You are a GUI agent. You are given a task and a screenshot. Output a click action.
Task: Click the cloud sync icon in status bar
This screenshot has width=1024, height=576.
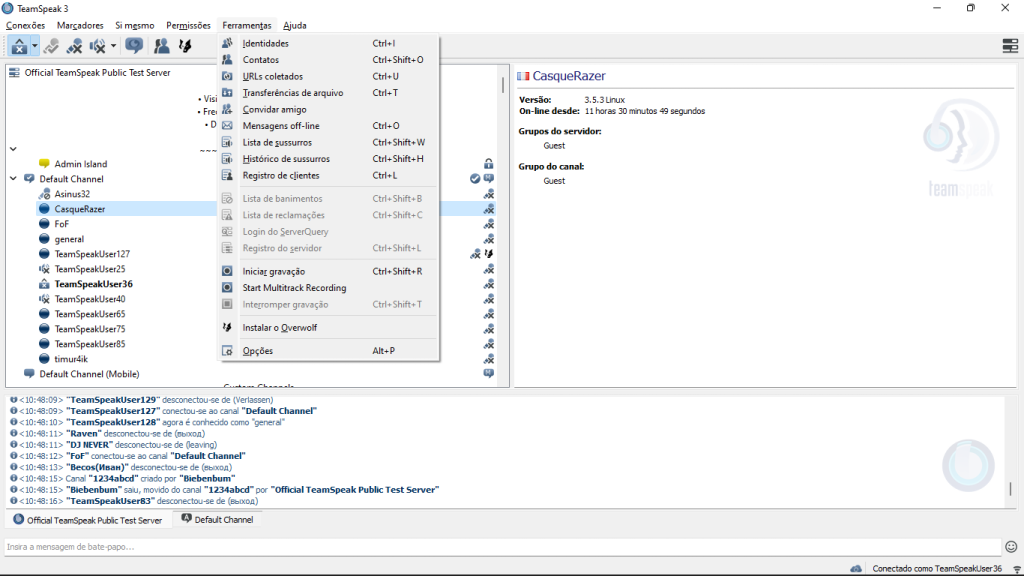856,567
